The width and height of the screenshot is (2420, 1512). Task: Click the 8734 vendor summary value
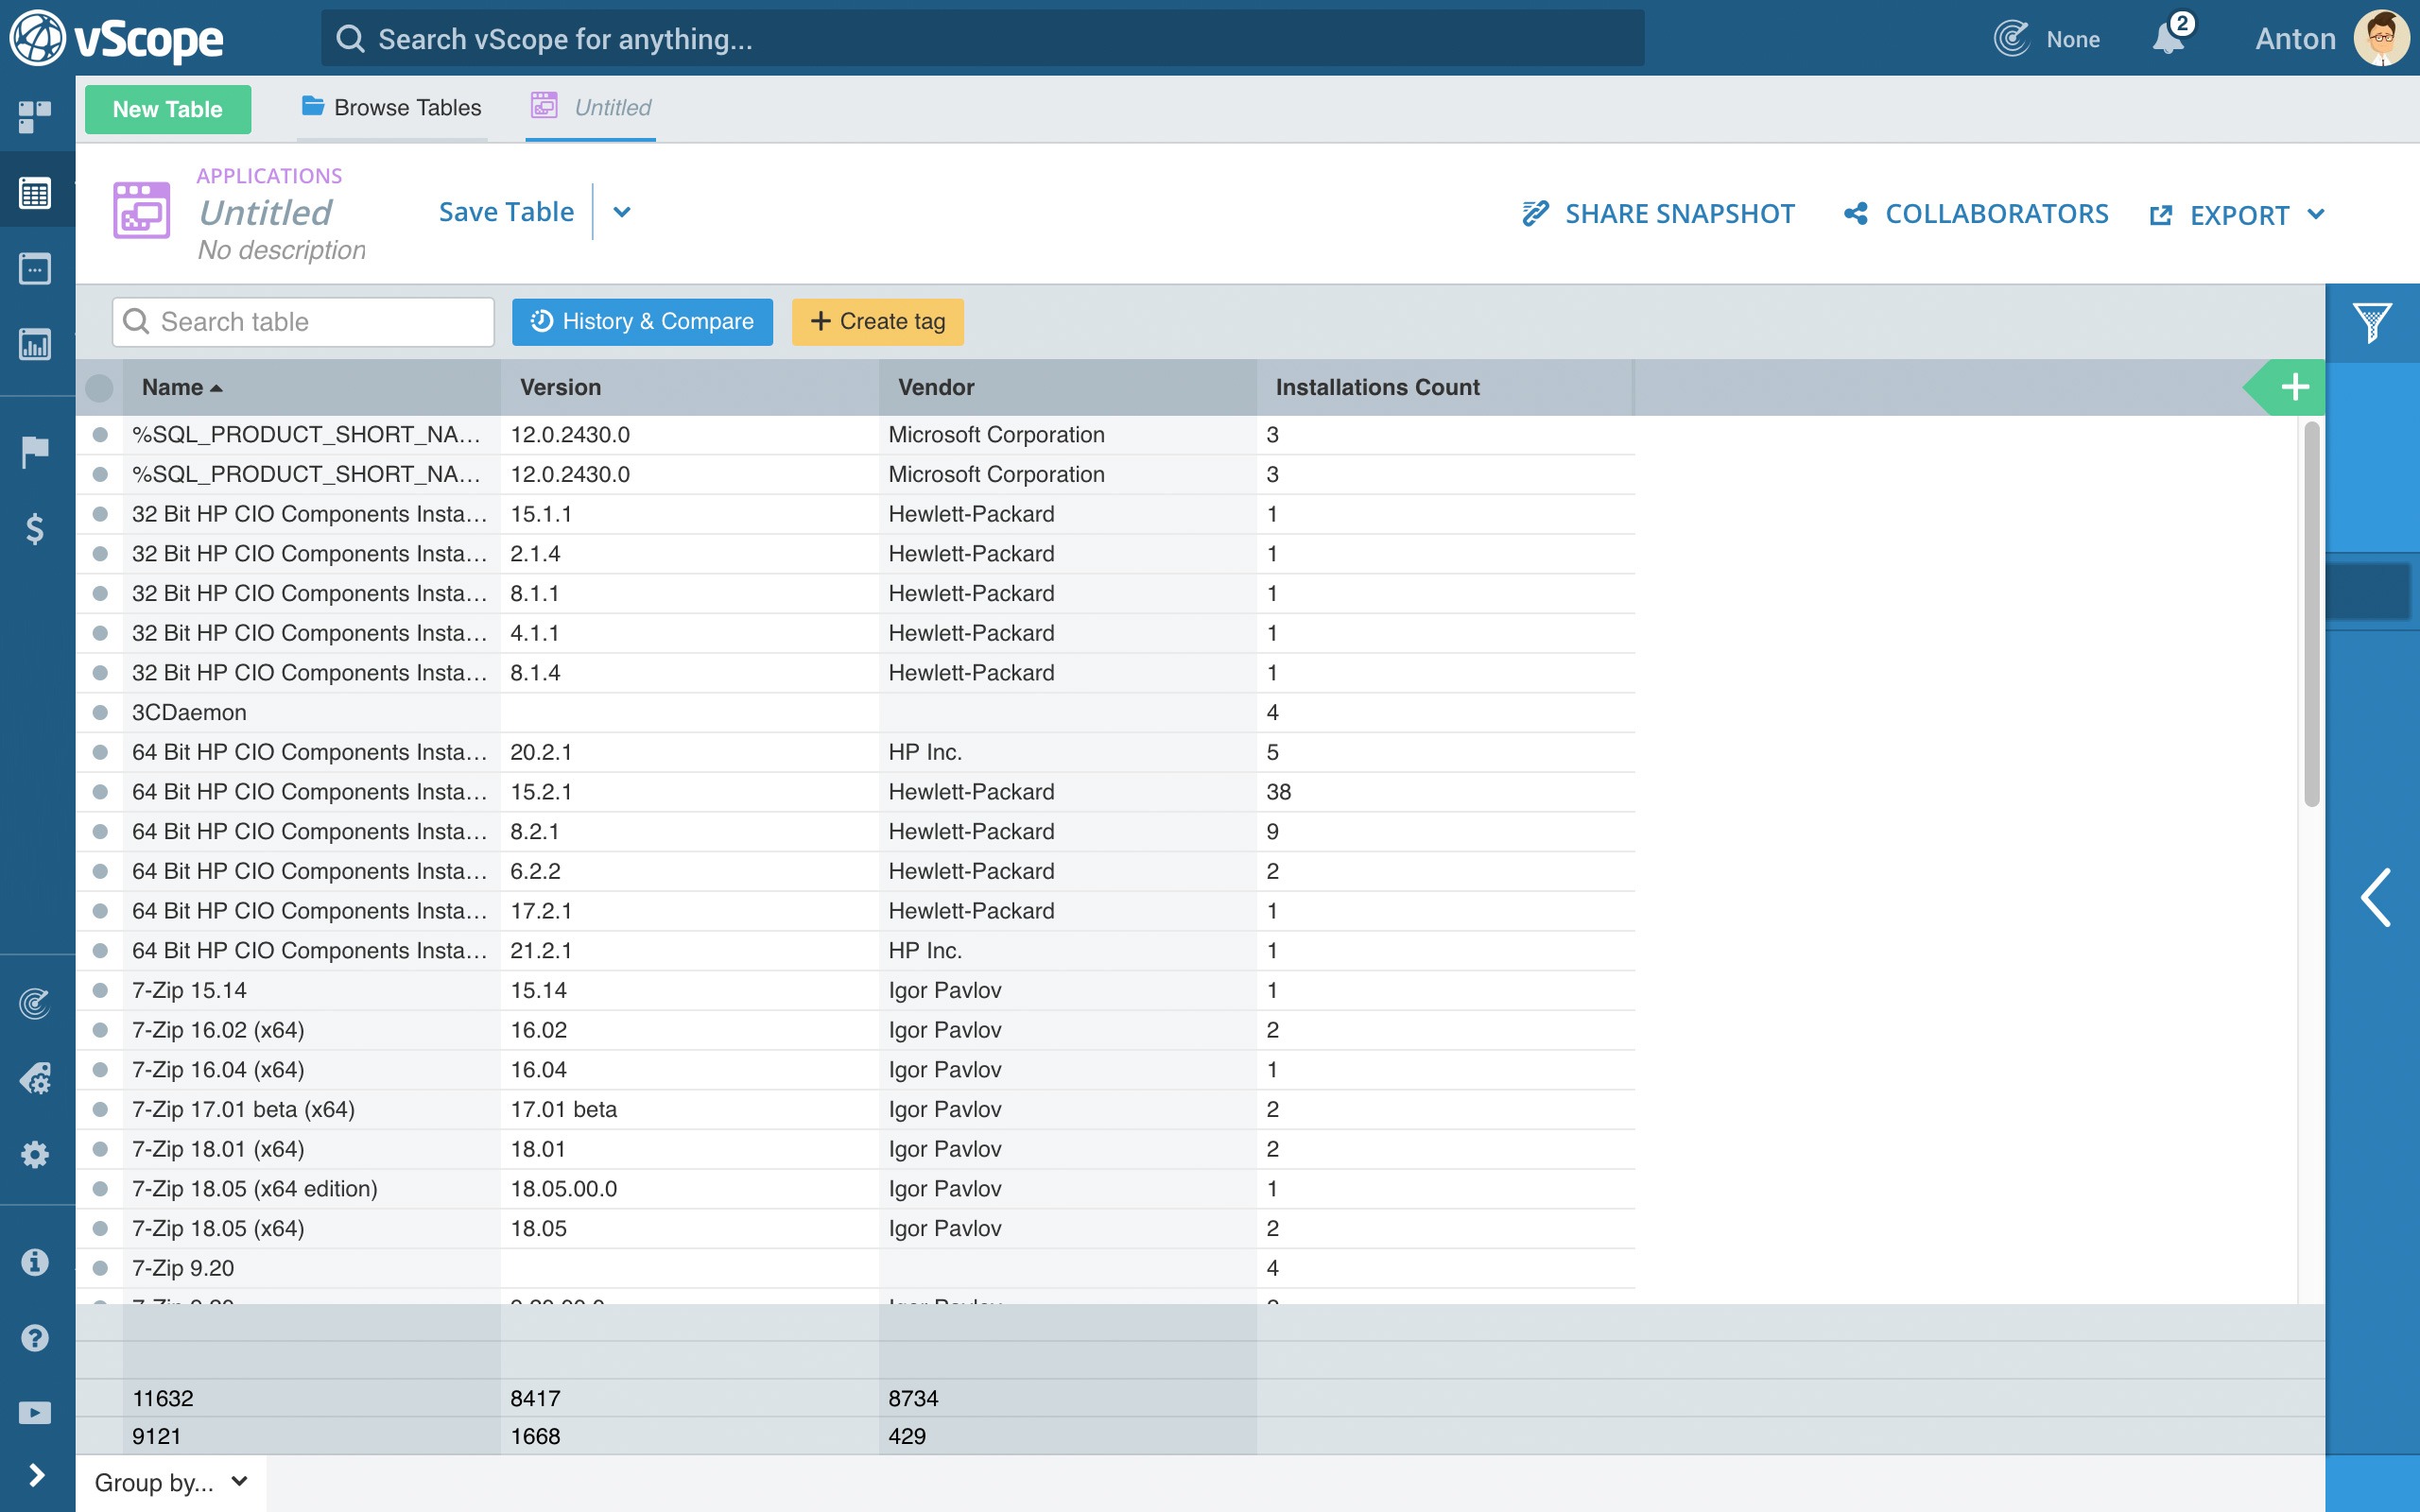click(x=913, y=1398)
